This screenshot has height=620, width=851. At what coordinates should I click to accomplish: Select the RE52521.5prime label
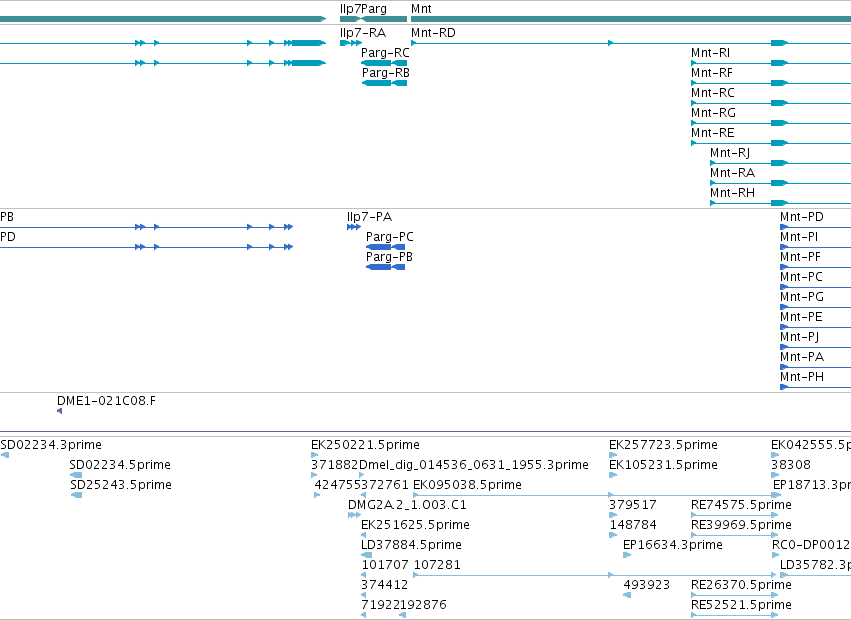[x=741, y=605]
